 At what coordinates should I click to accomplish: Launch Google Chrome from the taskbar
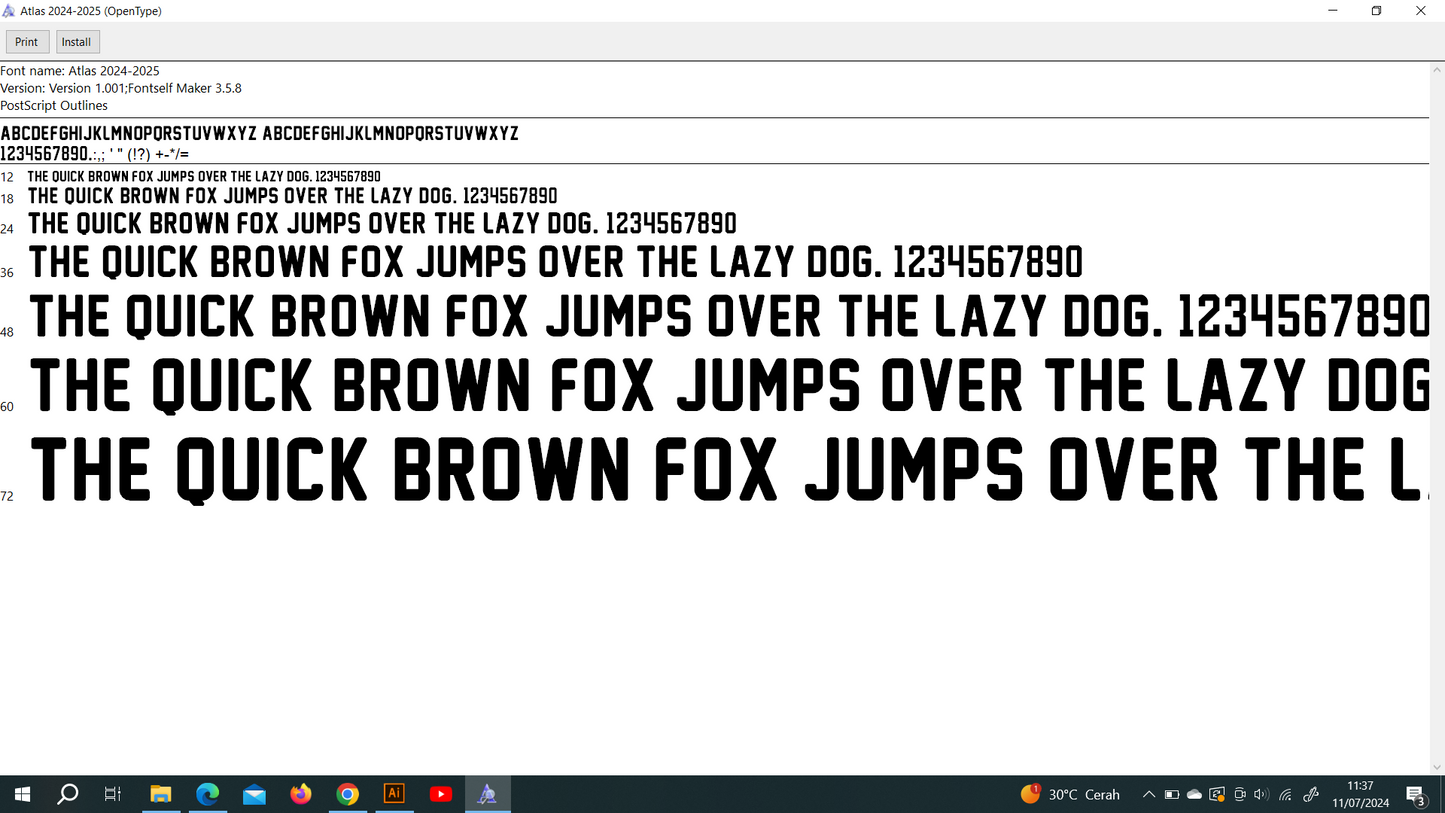click(347, 794)
